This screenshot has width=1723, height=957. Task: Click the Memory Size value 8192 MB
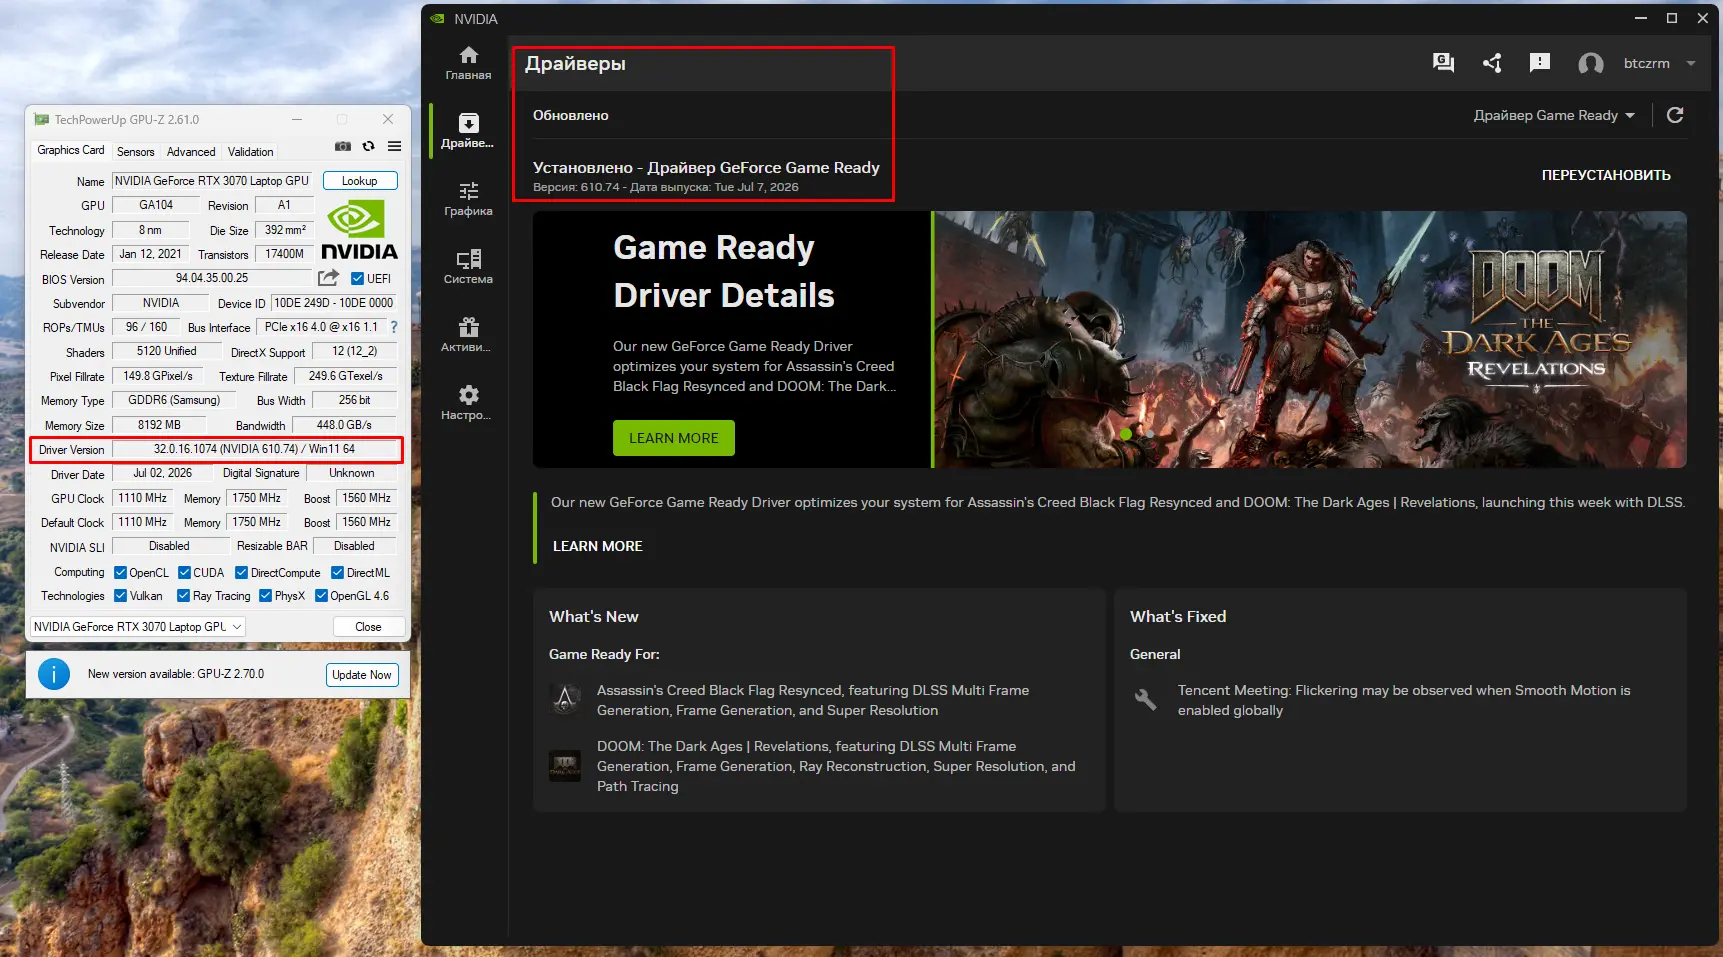159,425
